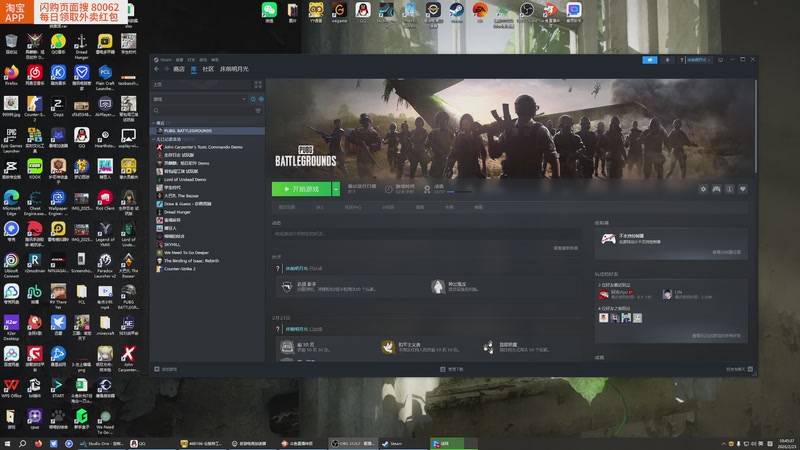Open the OBS Studio icon on desktop top row
This screenshot has height=450, width=800.
pyautogui.click(x=527, y=13)
